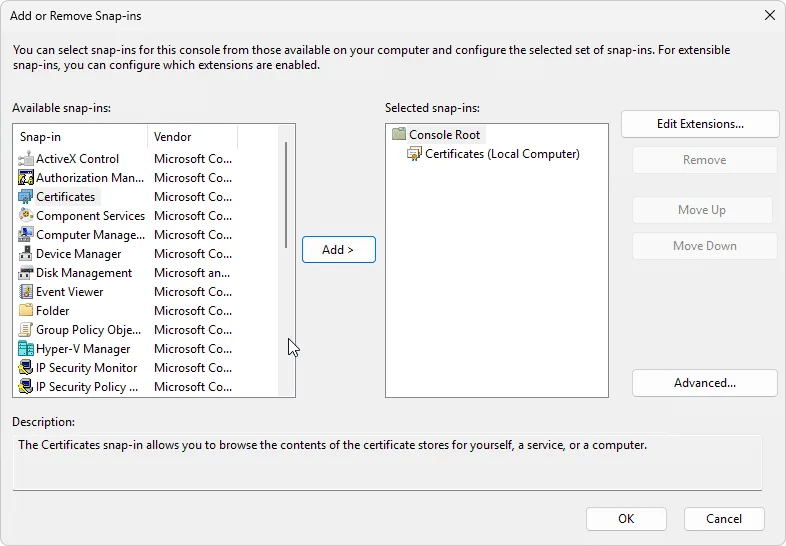Select Console Root in selected snap-ins
Image resolution: width=786 pixels, height=546 pixels.
[444, 134]
